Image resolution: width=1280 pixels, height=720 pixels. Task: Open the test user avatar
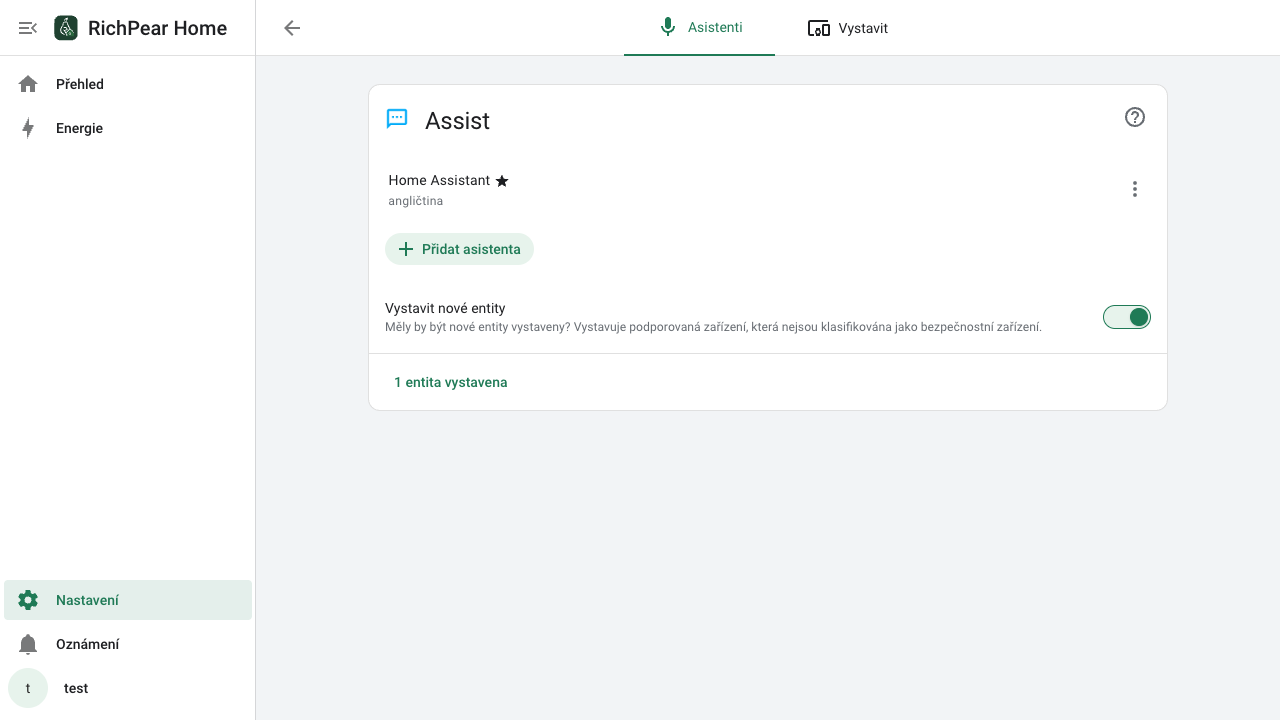pos(28,688)
